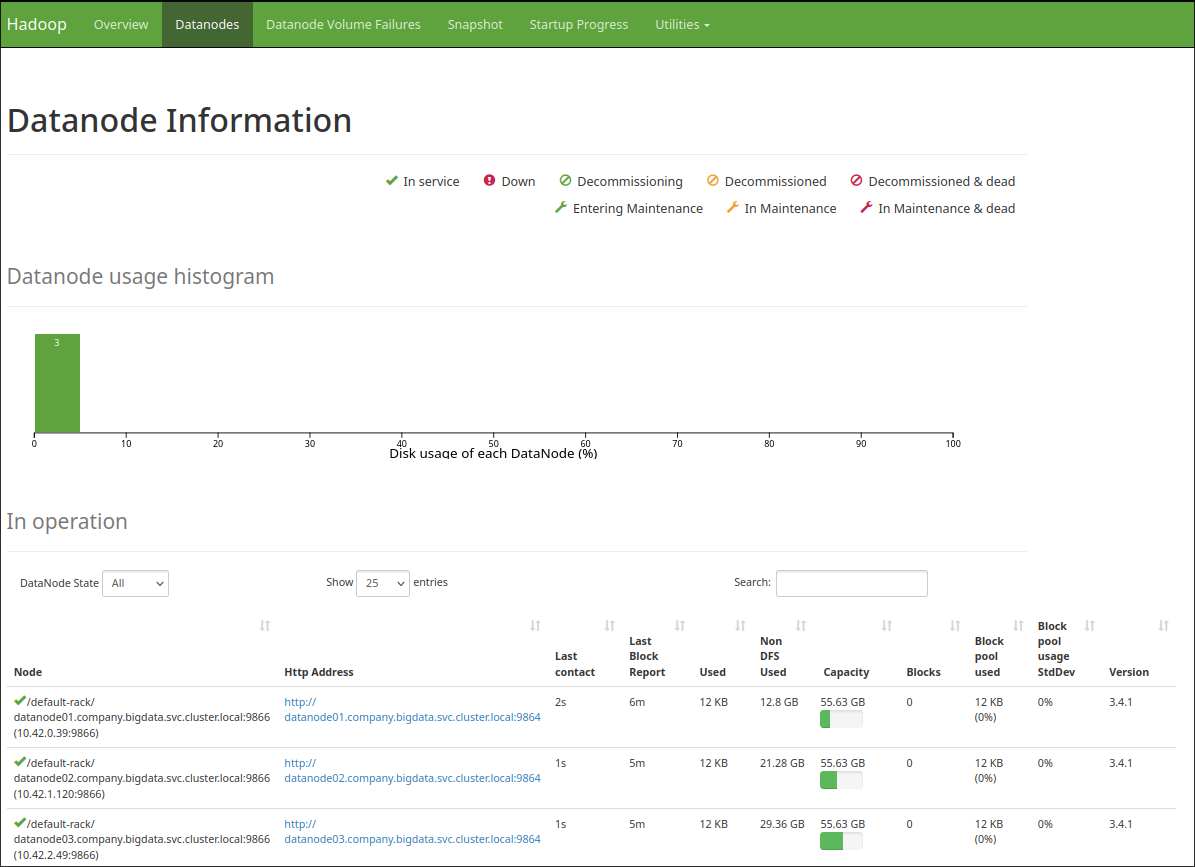Switch to the Snapshot tab
The width and height of the screenshot is (1195, 867).
[475, 24]
